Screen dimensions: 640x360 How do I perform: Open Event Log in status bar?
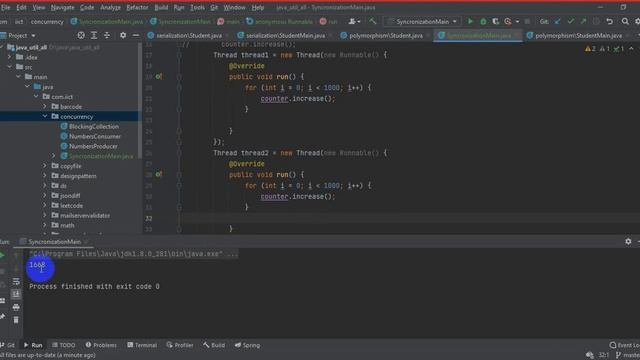click(624, 345)
